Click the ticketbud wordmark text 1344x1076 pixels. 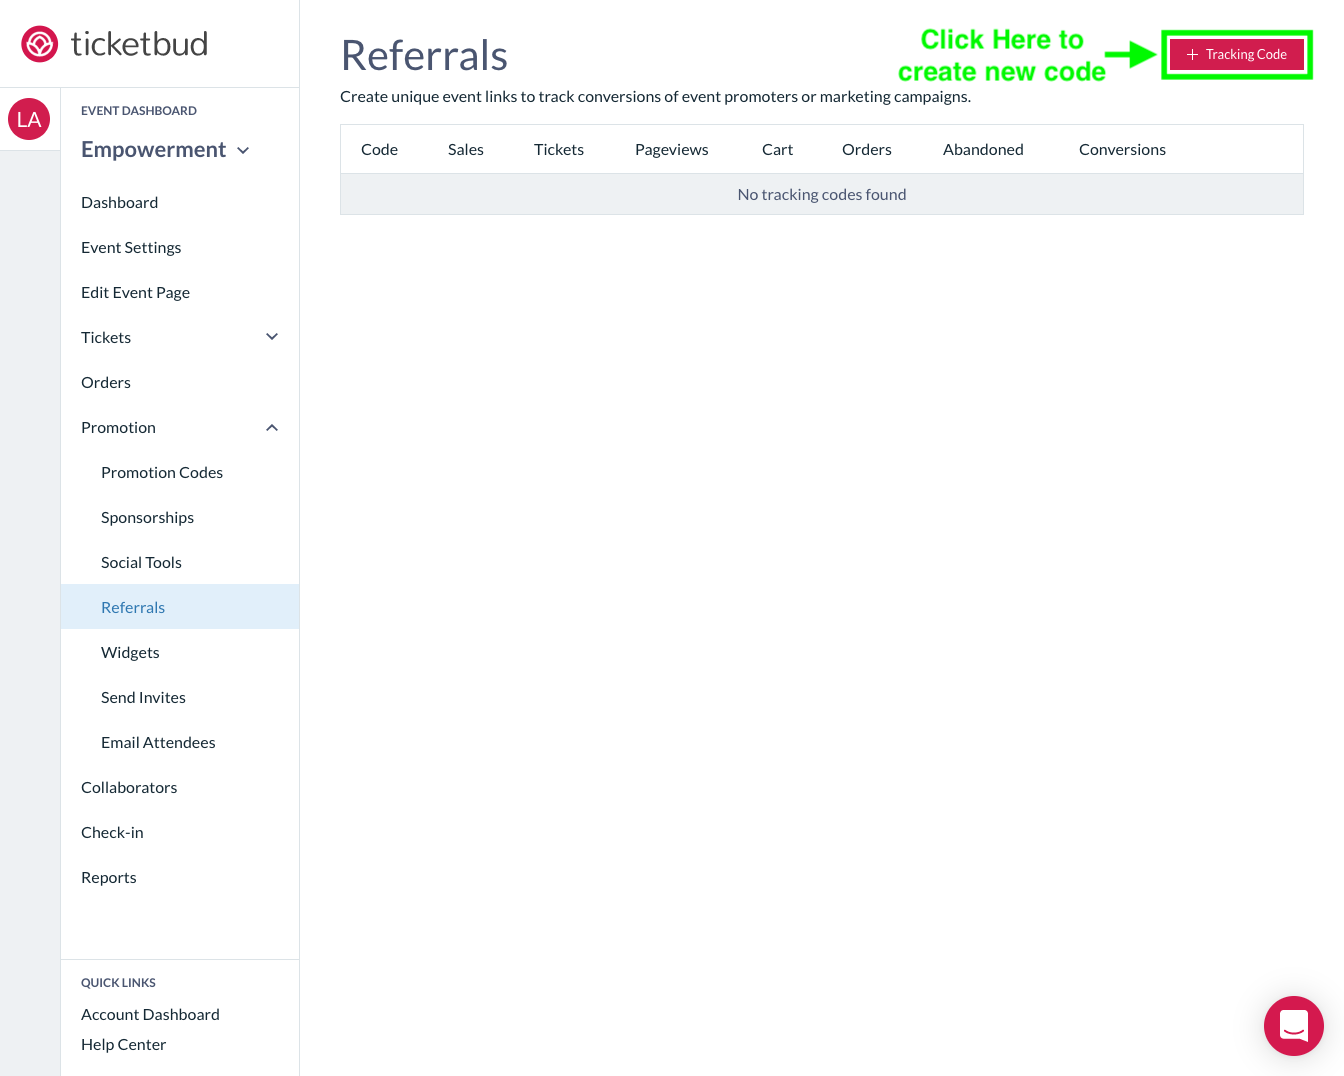click(140, 44)
